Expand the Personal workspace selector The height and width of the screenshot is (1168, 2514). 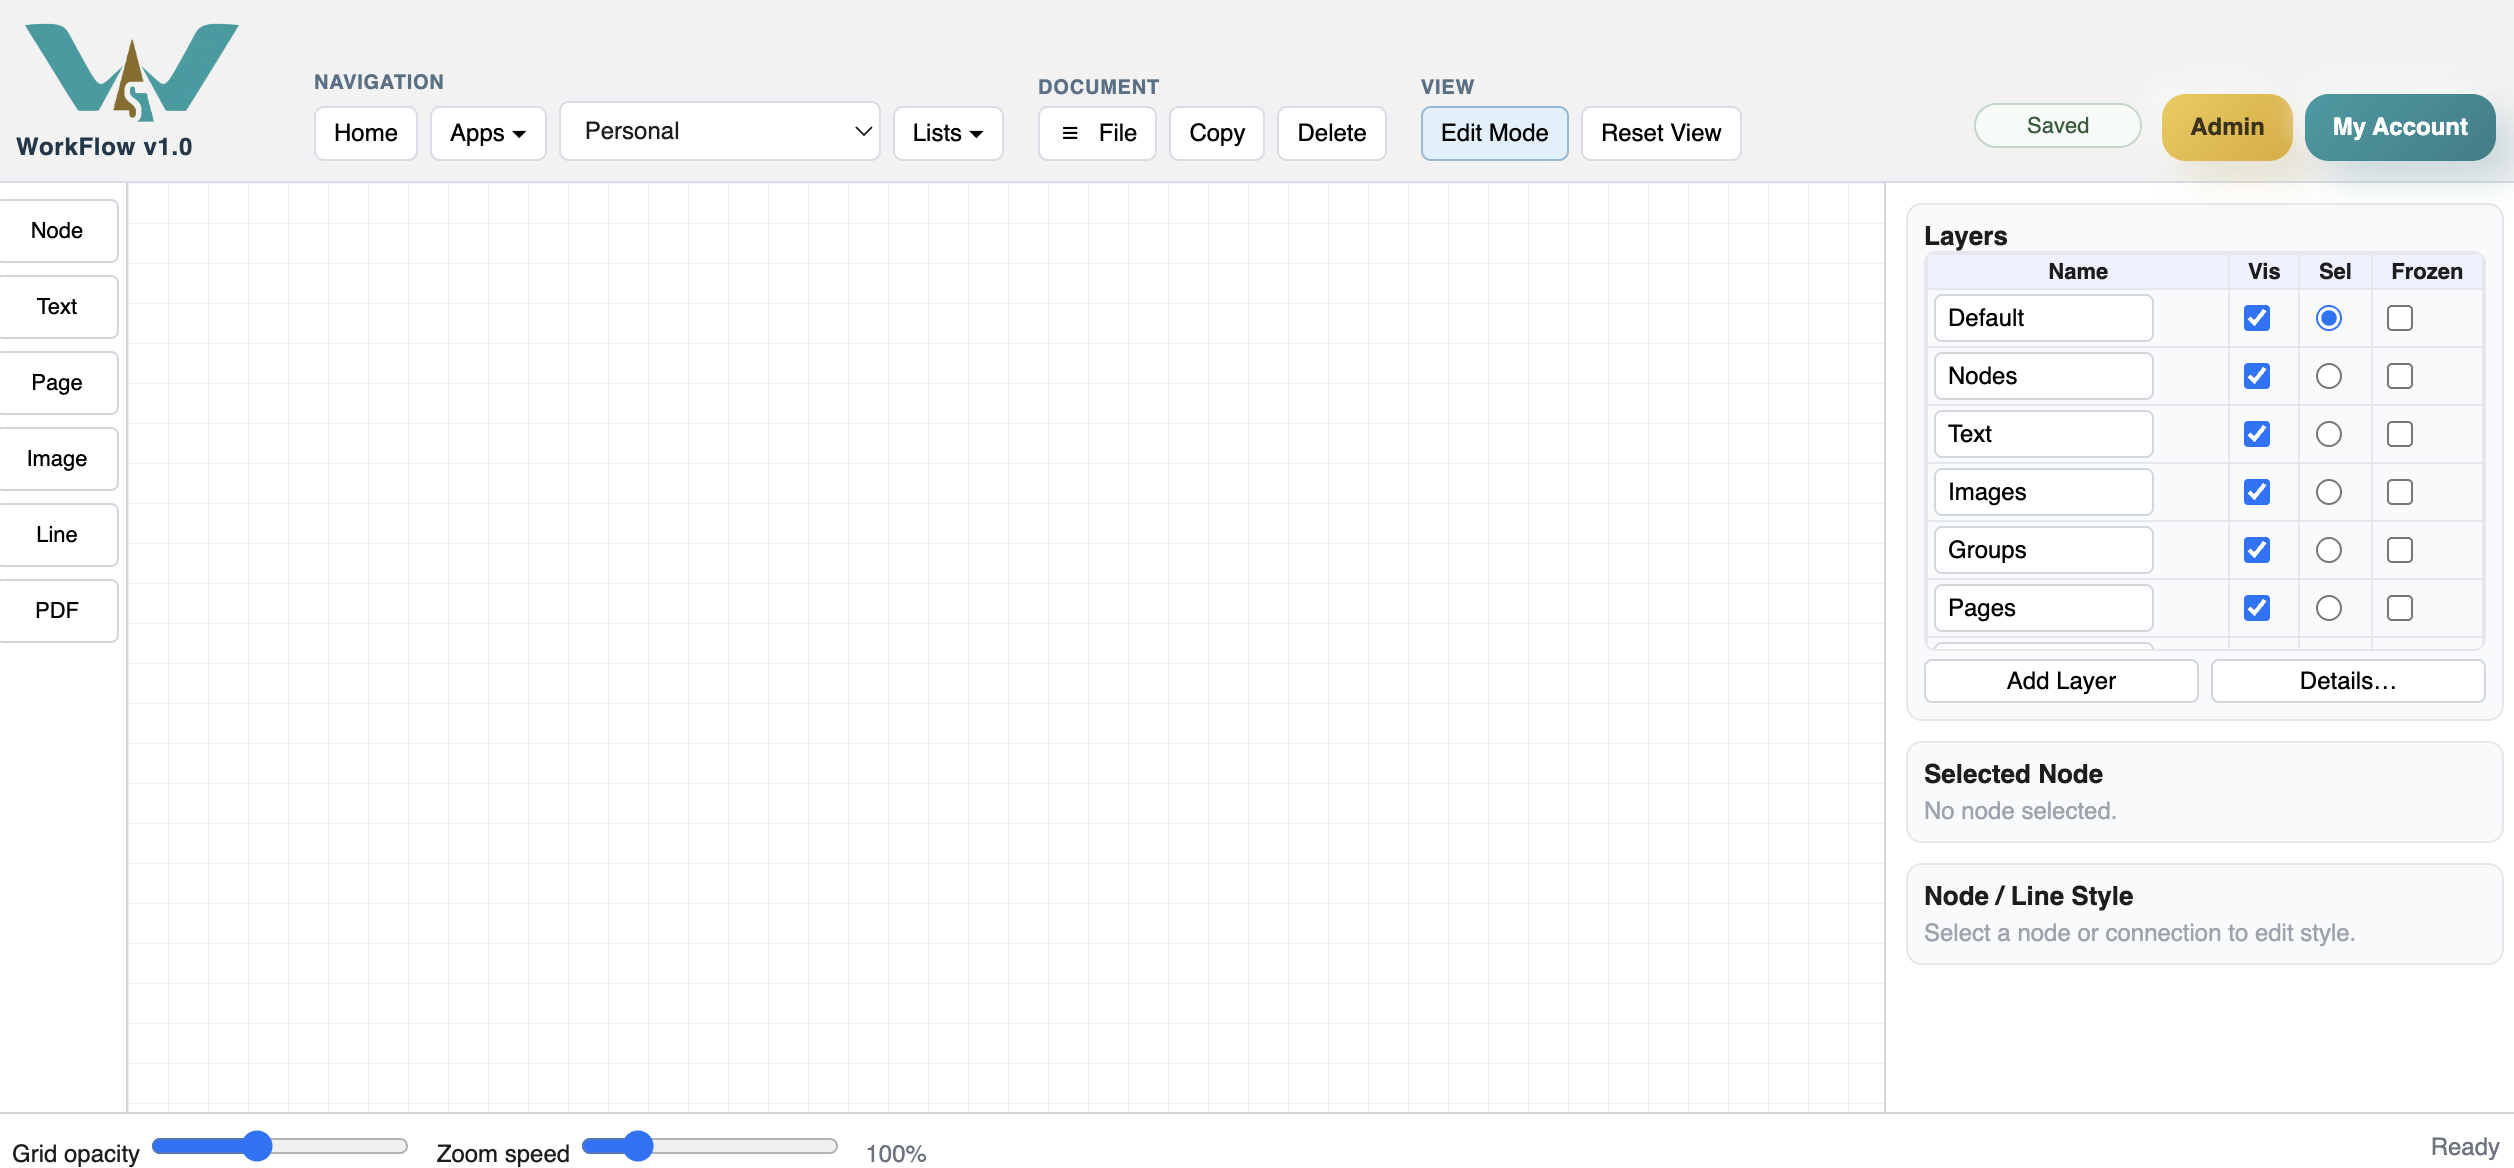click(720, 131)
